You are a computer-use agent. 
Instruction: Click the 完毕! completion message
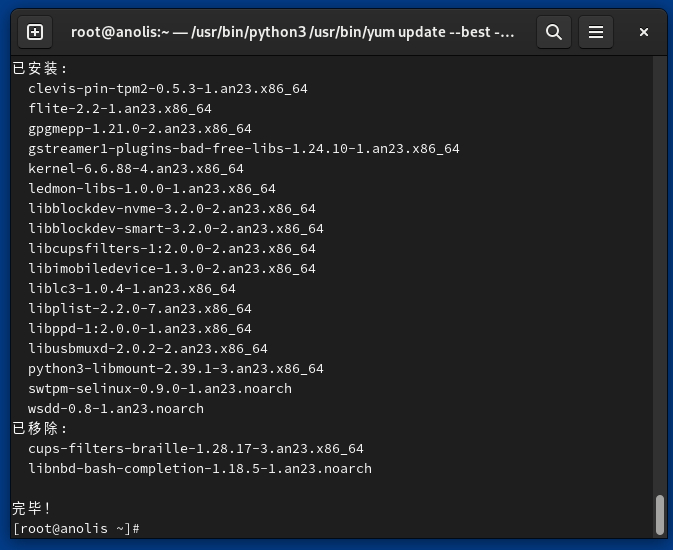point(32,508)
